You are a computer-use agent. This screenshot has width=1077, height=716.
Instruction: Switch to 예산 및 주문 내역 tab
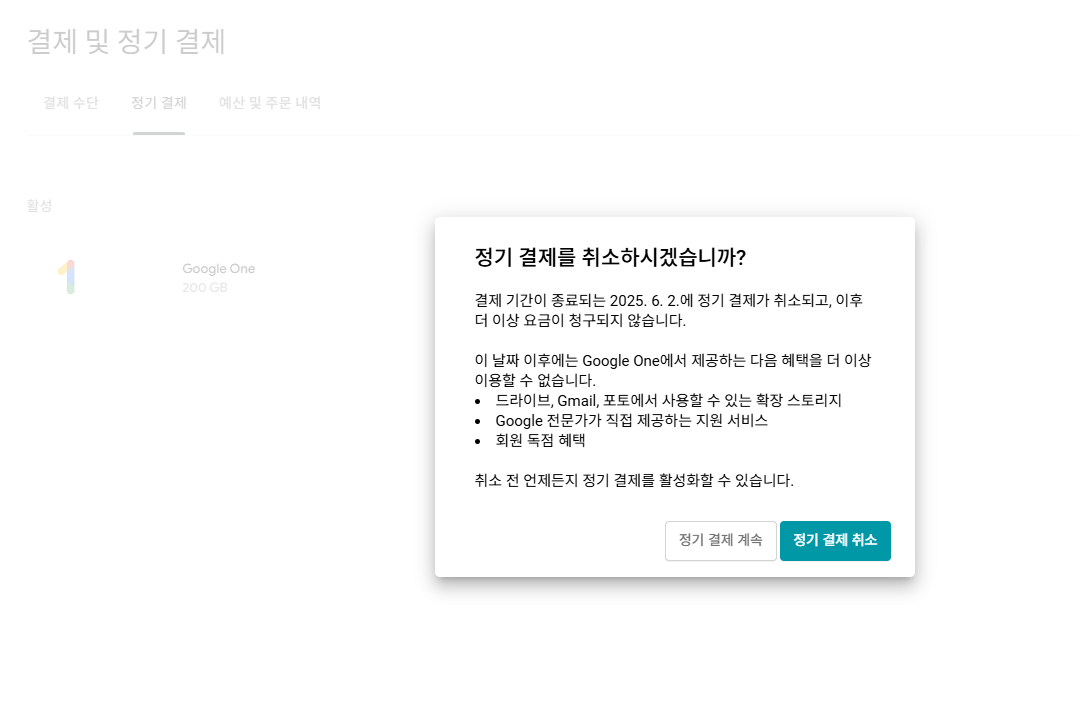click(270, 103)
